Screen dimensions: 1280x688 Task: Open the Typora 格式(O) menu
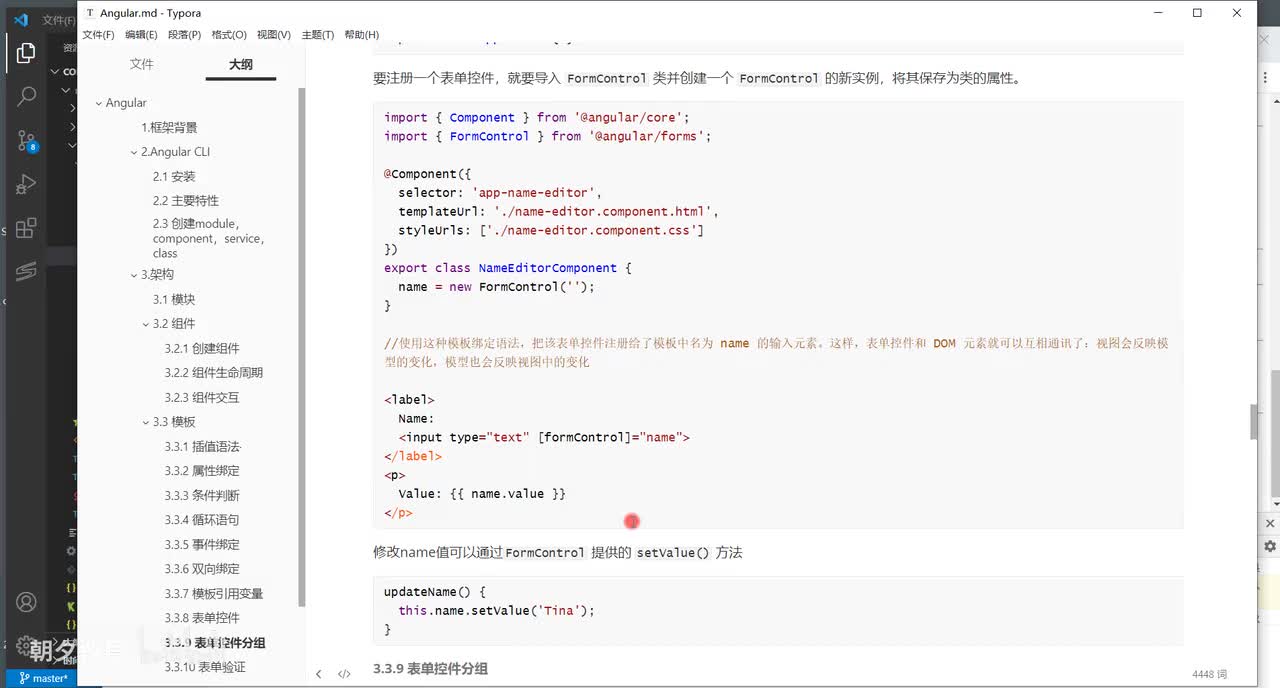pyautogui.click(x=229, y=35)
